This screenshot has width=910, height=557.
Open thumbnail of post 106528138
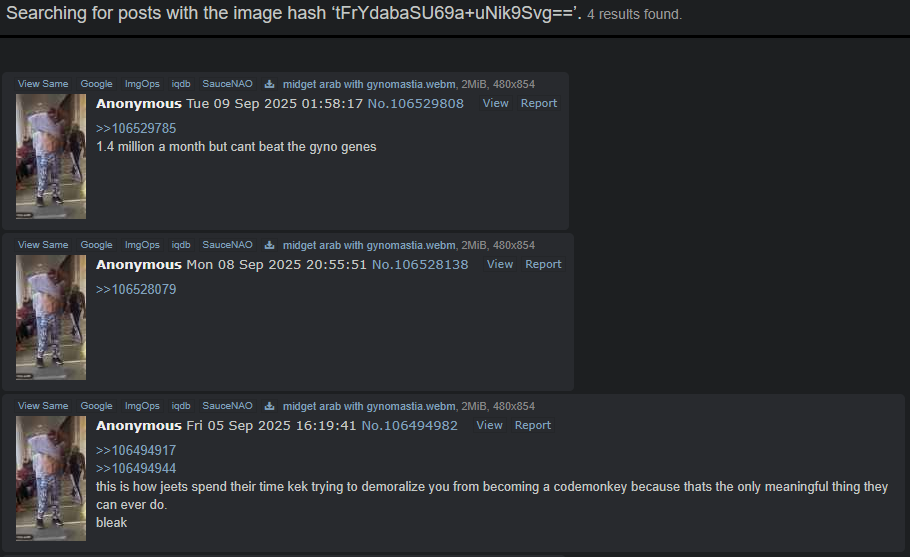(51, 317)
